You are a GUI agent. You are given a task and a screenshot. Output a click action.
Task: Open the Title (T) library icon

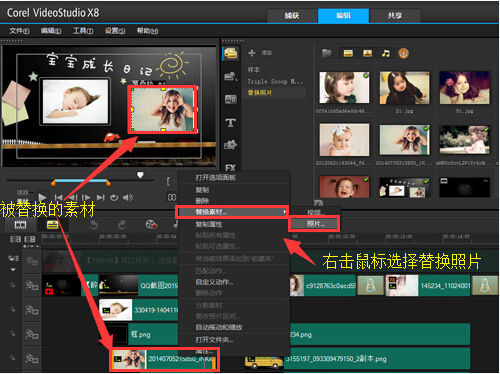tap(231, 123)
